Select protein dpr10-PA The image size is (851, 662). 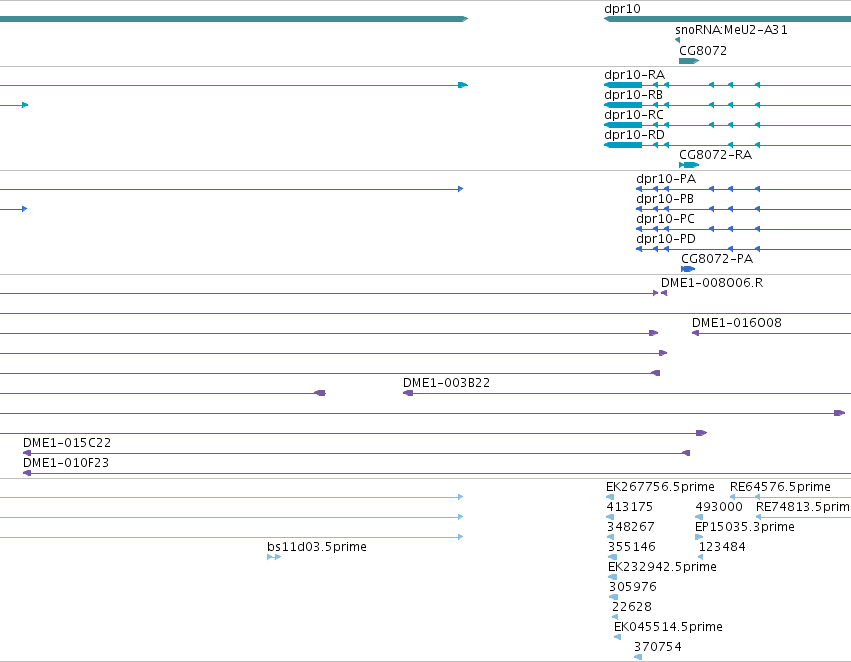coord(743,189)
